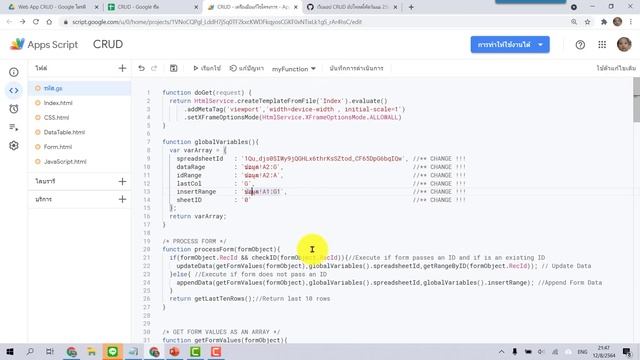Select the Form.html file
The height and width of the screenshot is (360, 640).
tap(58, 147)
